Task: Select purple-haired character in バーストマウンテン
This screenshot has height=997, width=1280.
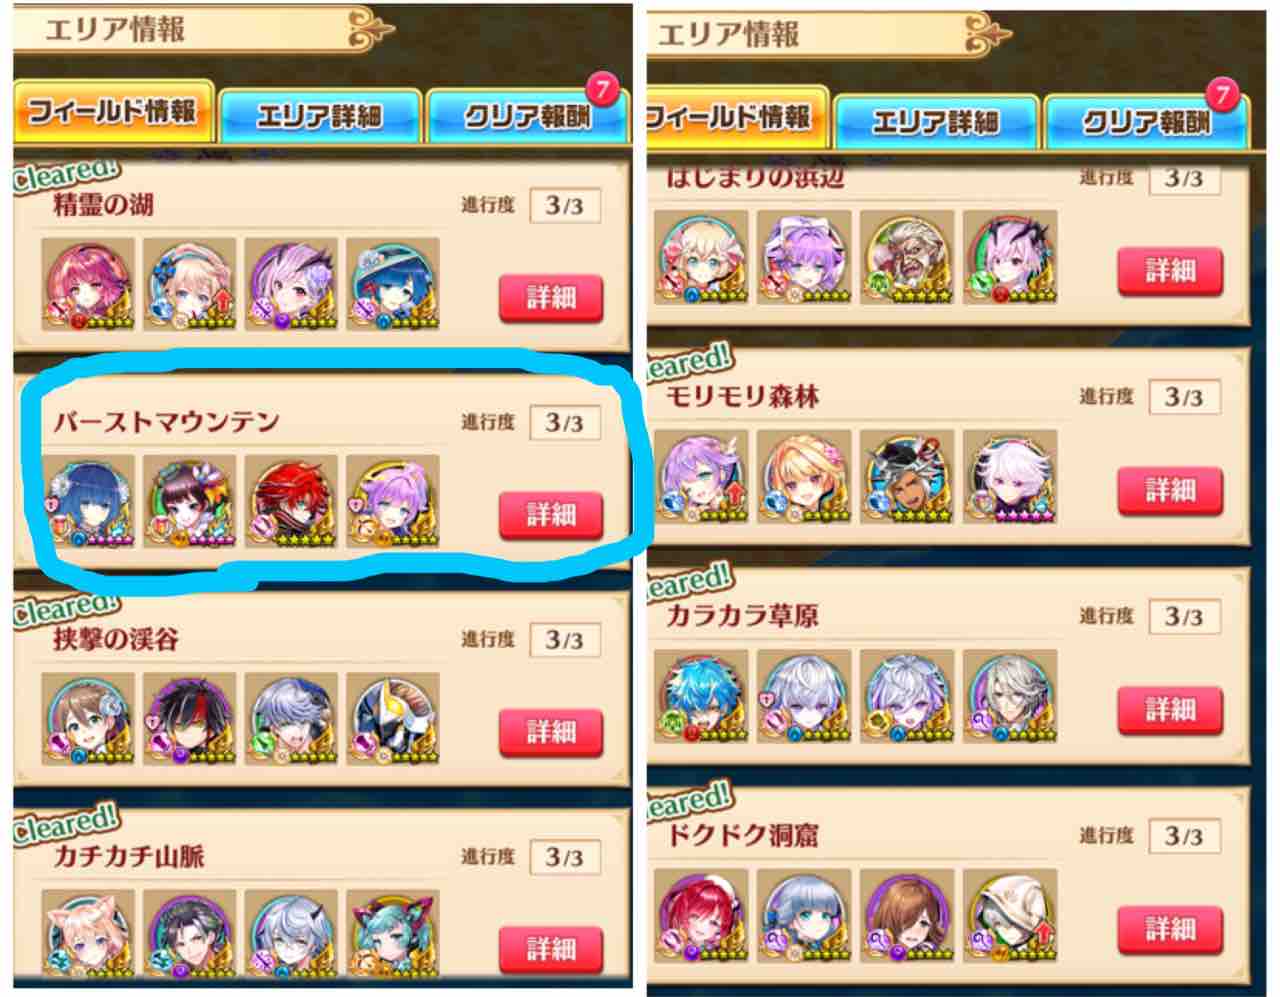Action: (393, 501)
